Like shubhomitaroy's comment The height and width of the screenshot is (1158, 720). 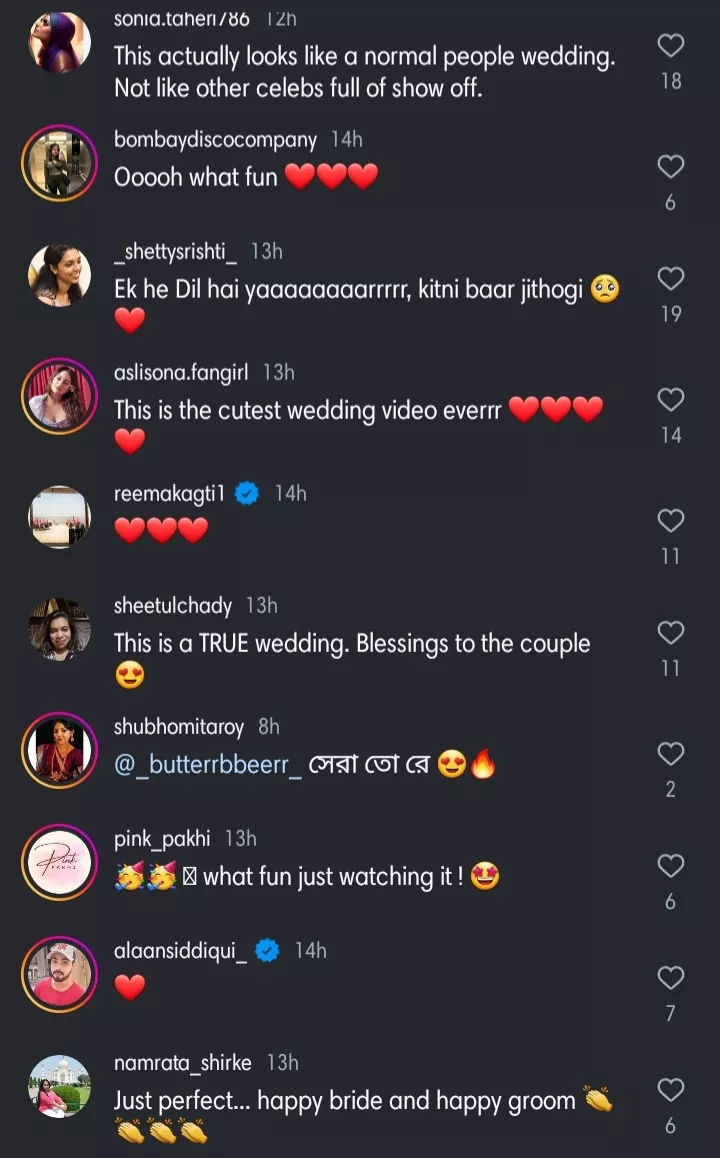point(671,754)
